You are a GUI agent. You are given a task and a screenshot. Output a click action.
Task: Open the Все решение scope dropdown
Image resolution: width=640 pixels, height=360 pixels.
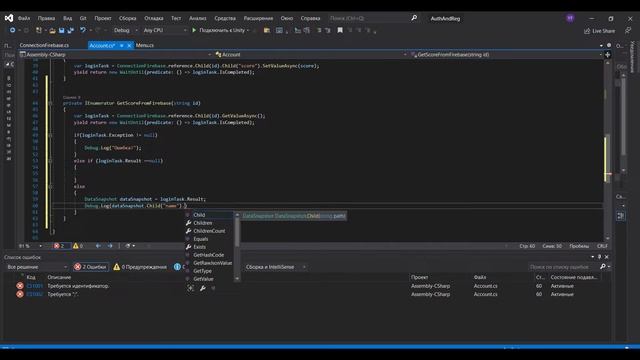click(37, 267)
